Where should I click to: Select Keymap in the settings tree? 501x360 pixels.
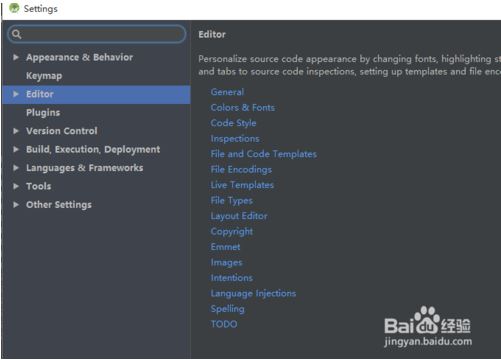coord(44,76)
